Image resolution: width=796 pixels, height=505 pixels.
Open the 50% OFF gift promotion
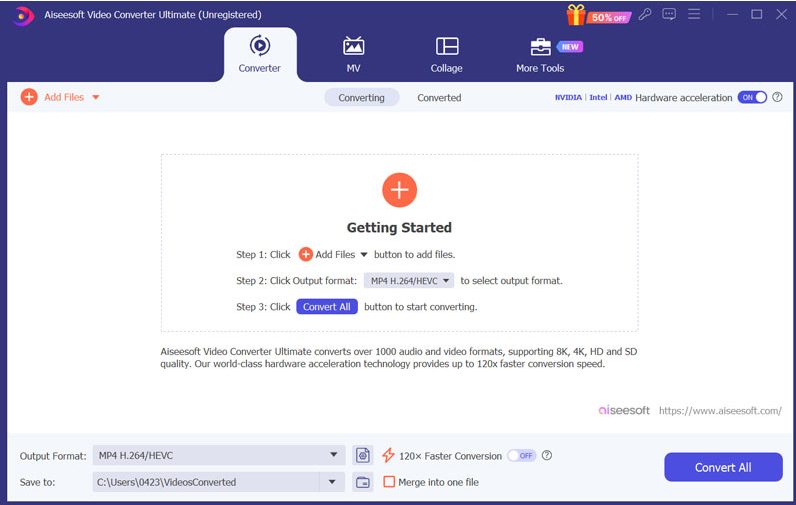click(599, 15)
